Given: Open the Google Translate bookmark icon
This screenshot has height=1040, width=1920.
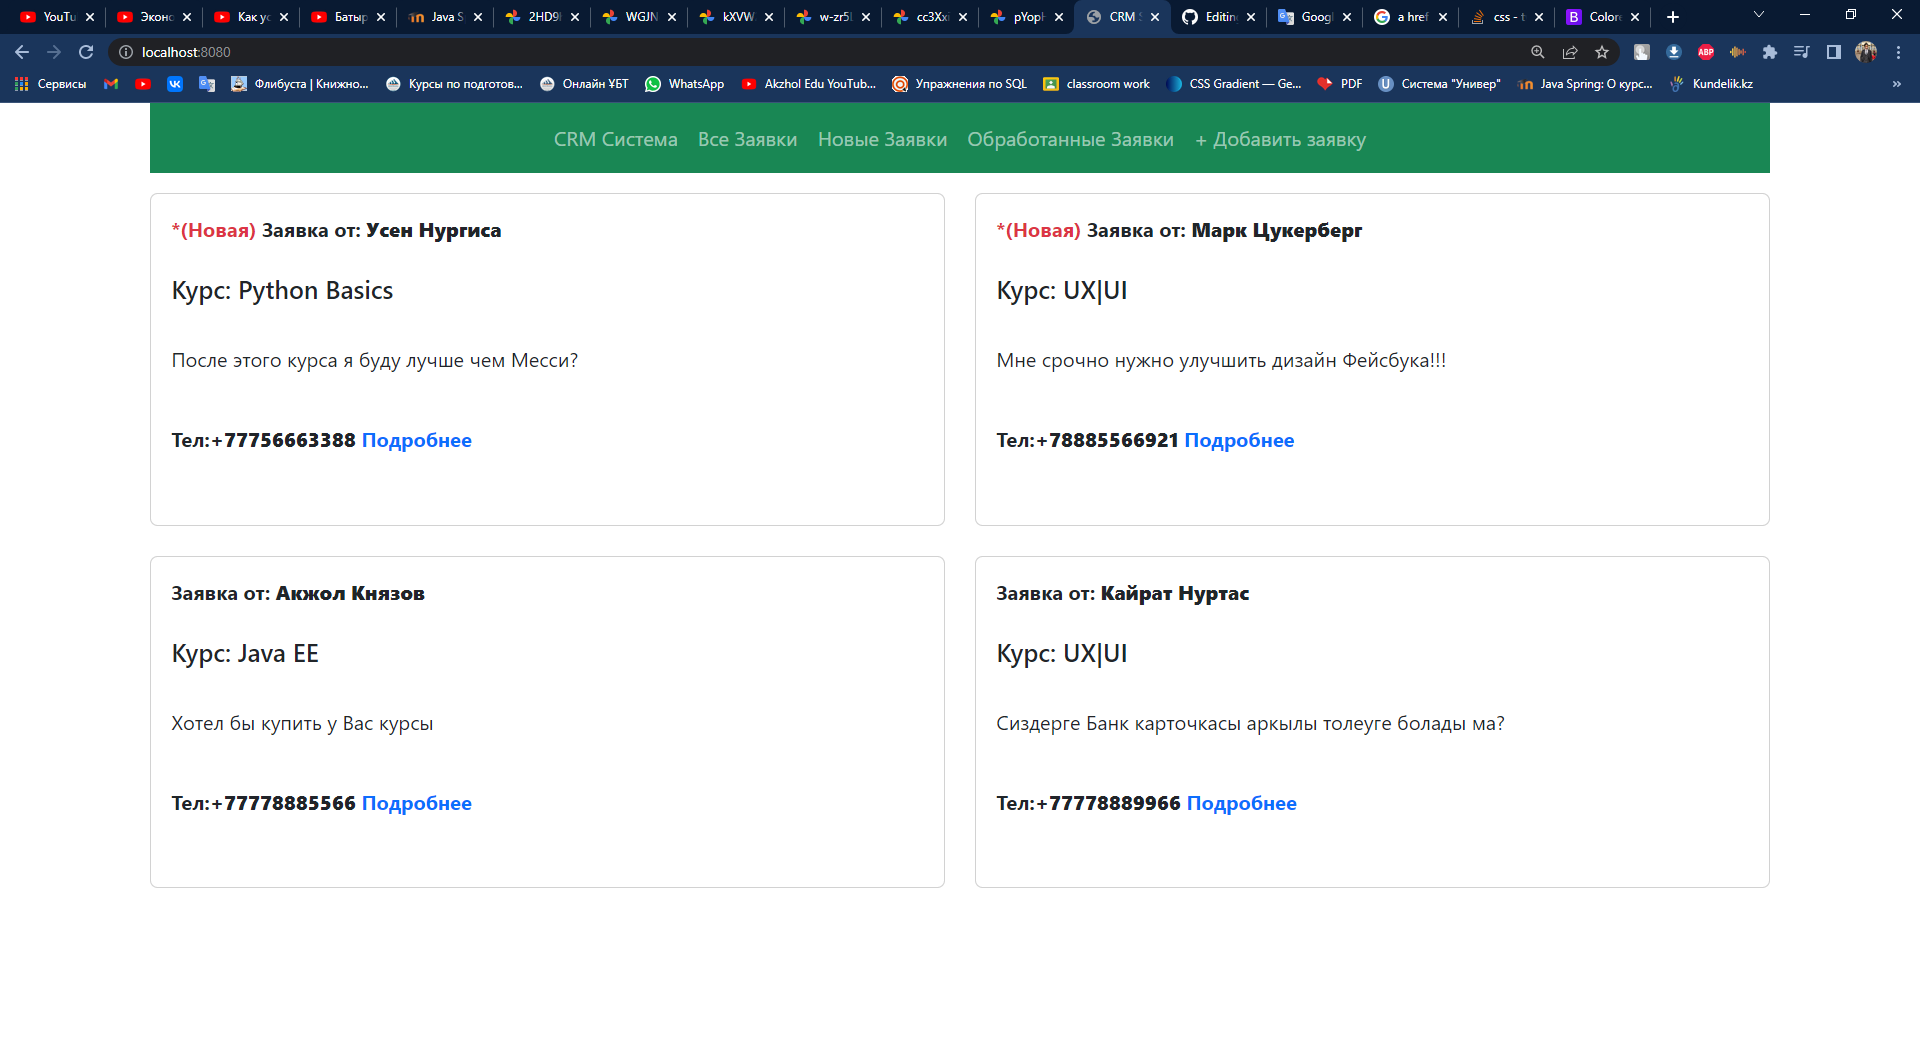Looking at the screenshot, I should [x=207, y=84].
